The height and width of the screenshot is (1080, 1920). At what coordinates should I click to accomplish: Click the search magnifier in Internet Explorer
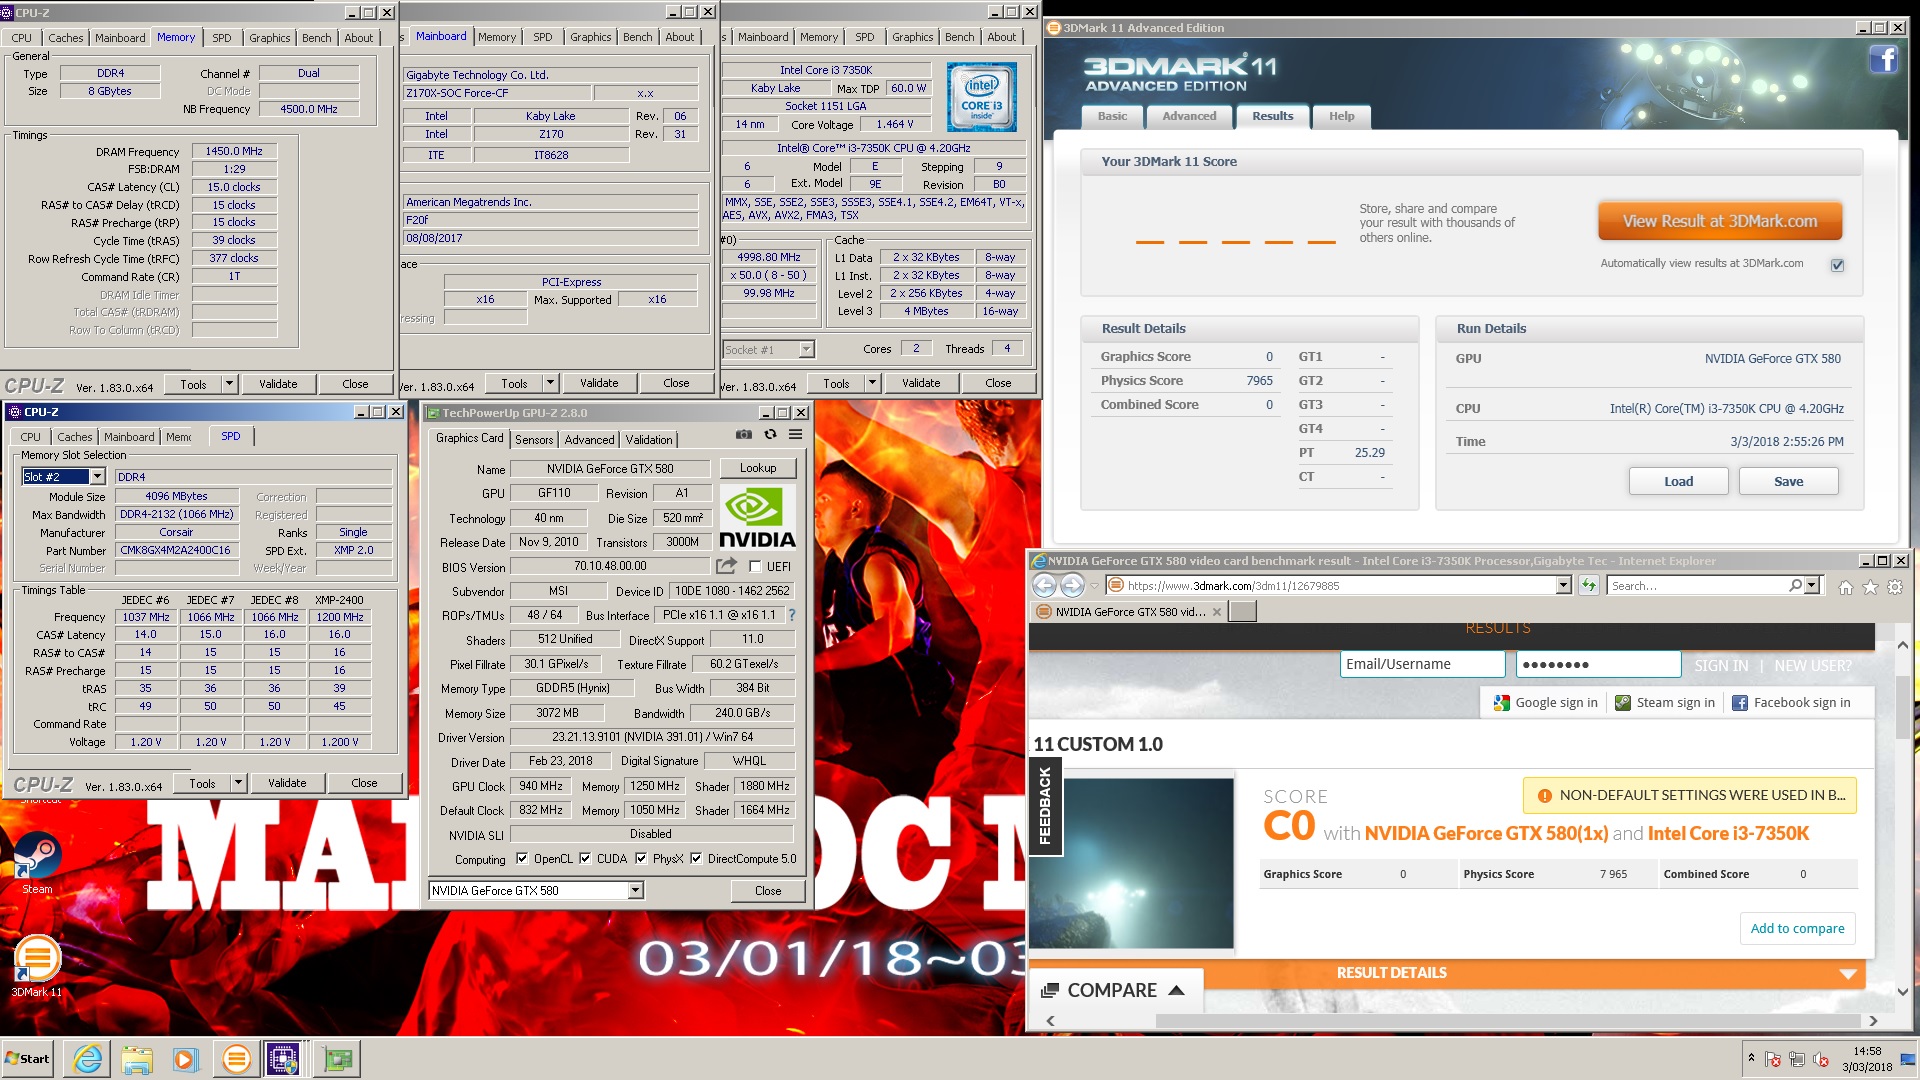pos(1796,586)
